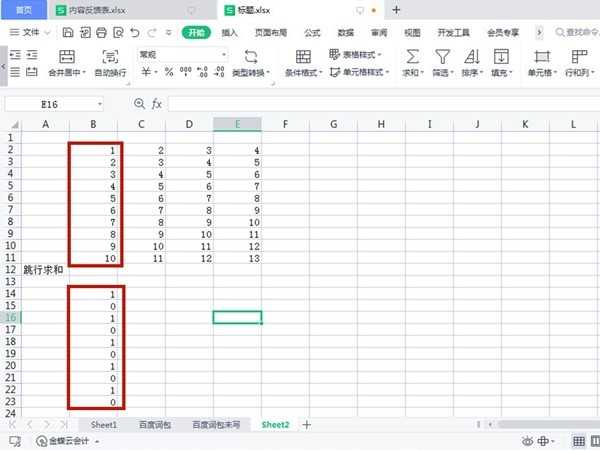Jump to first sheet navigation arrow
Image resolution: width=600 pixels, height=450 pixels.
coord(13,424)
